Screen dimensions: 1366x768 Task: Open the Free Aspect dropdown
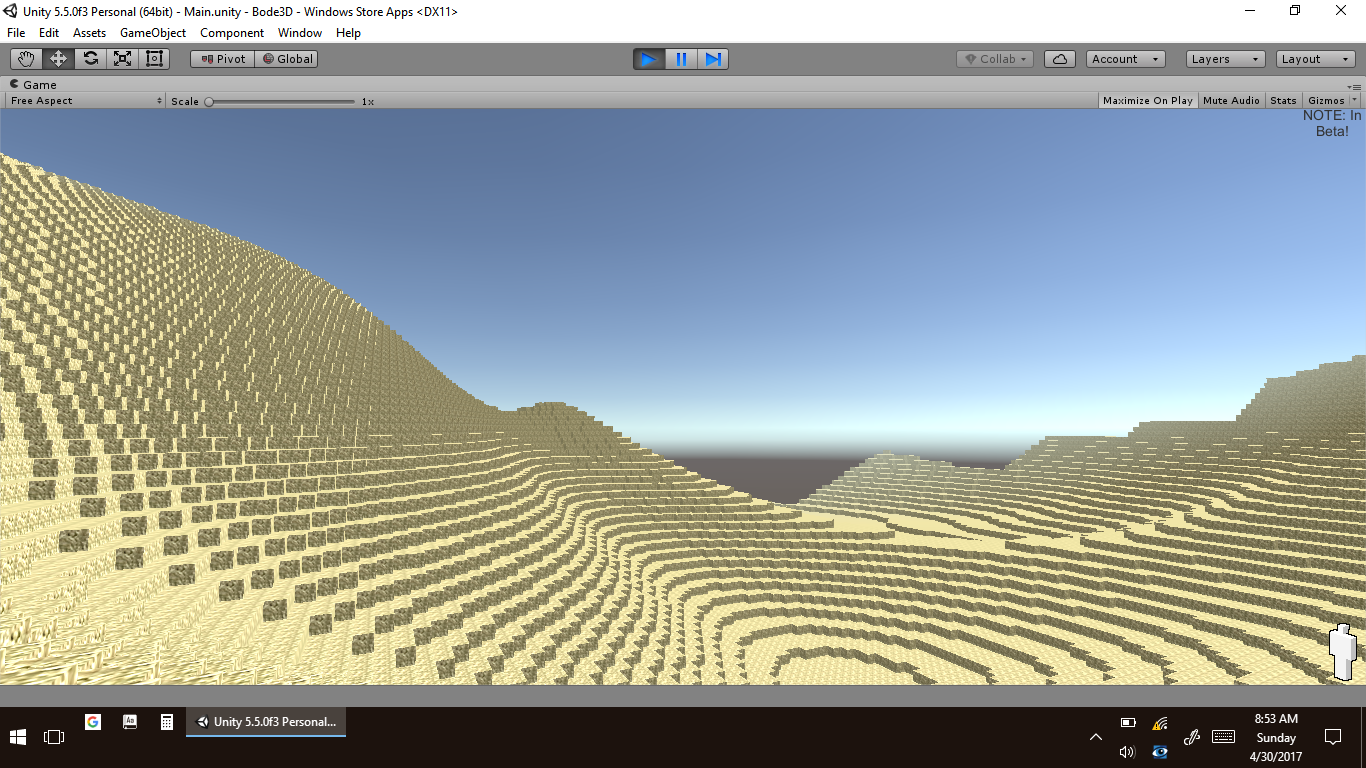86,101
